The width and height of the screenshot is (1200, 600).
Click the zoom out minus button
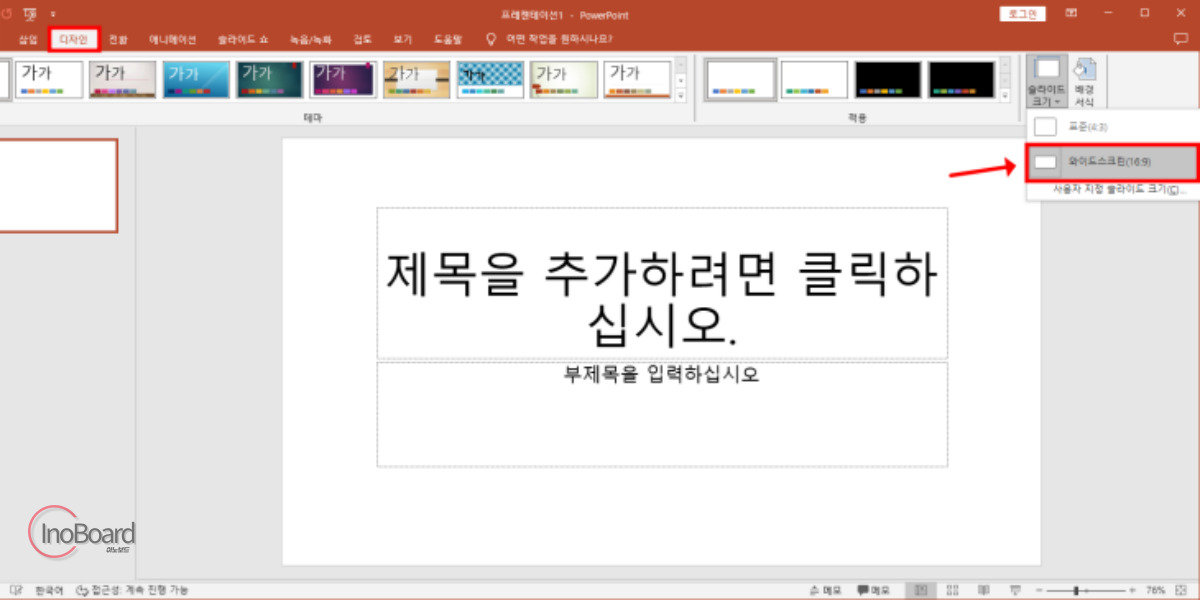(x=1040, y=590)
